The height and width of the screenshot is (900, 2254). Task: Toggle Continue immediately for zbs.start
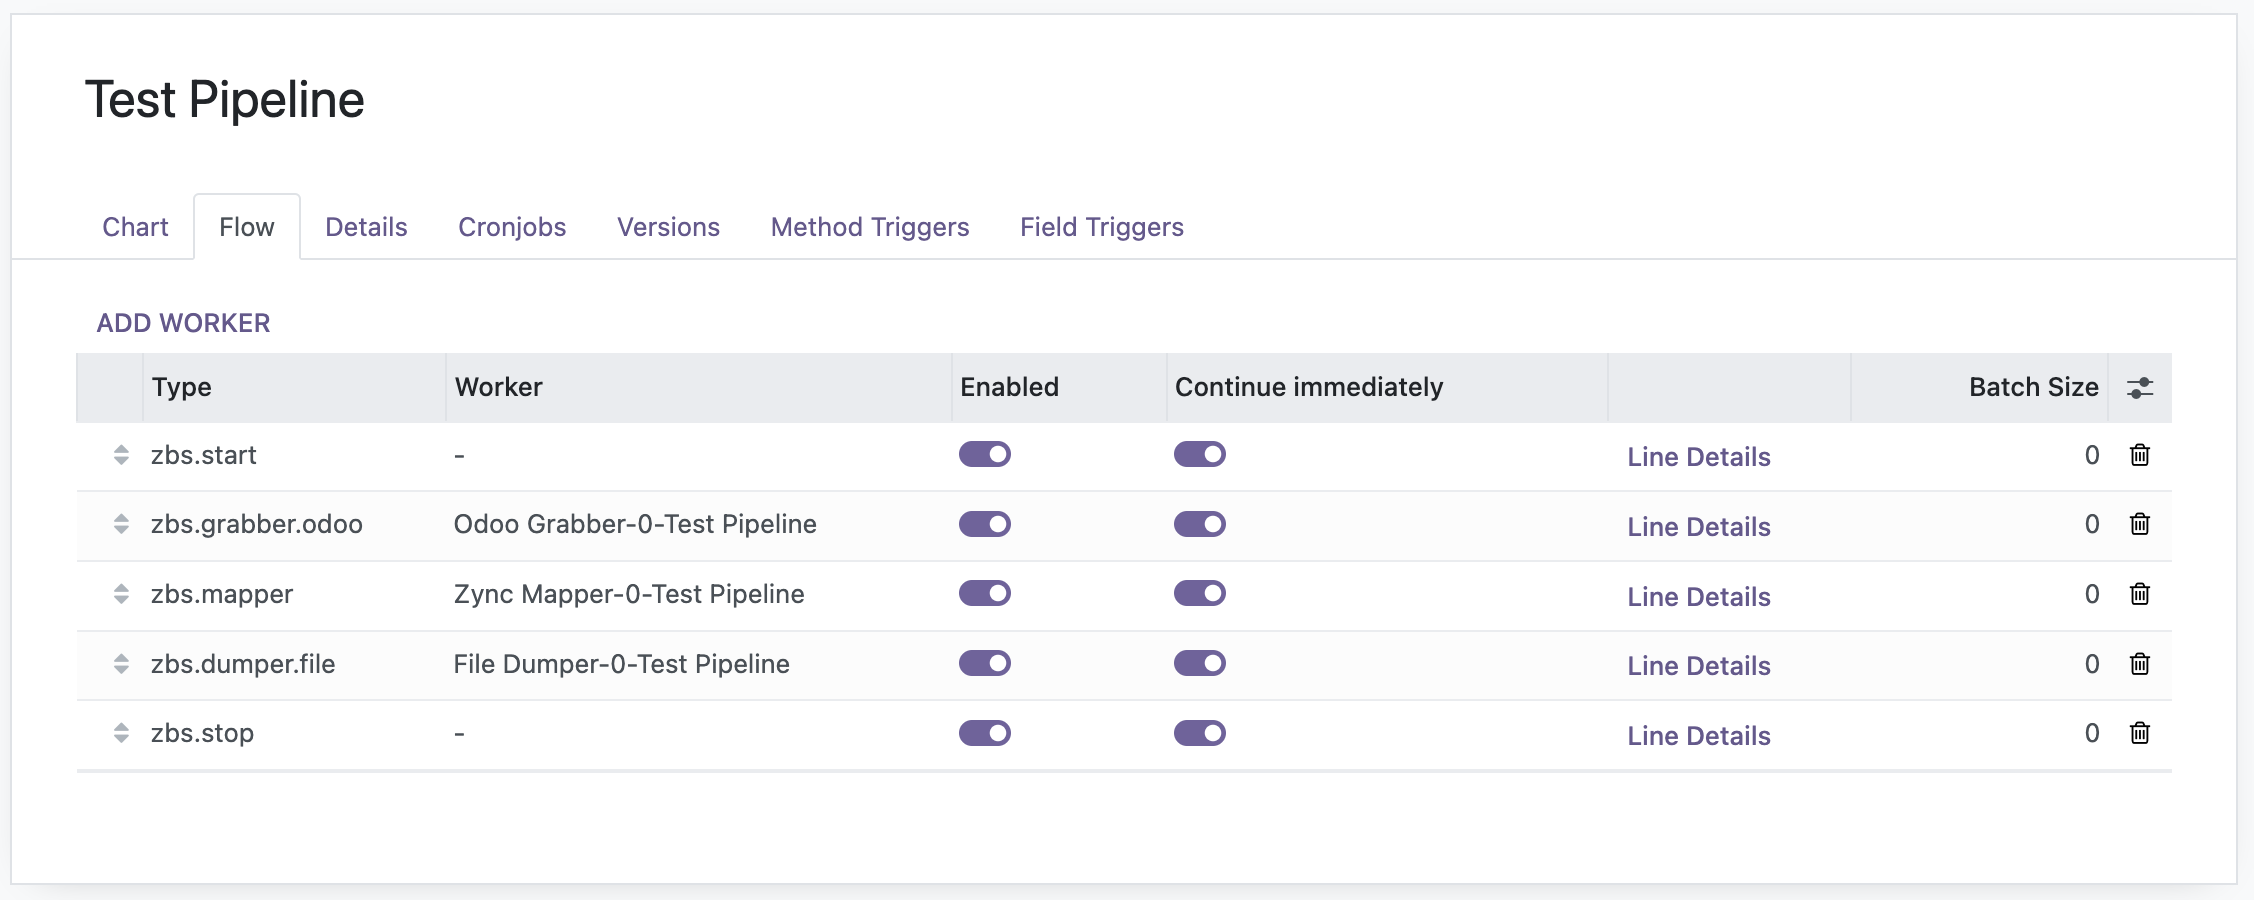(1200, 455)
